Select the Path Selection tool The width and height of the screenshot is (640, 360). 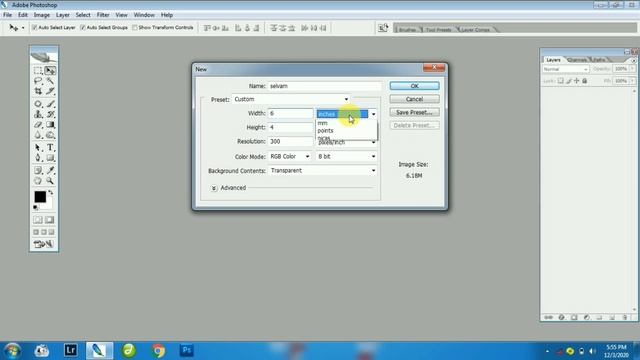[38, 147]
